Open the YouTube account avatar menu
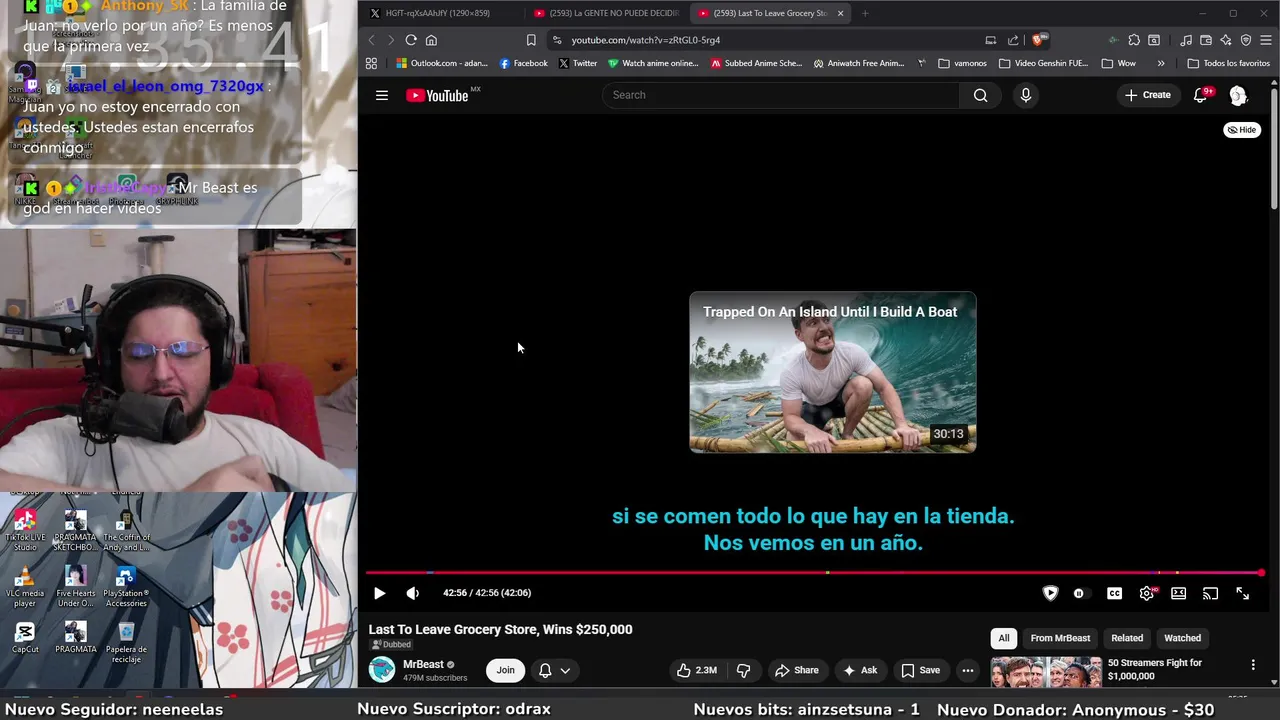Image resolution: width=1280 pixels, height=720 pixels. (1238, 95)
